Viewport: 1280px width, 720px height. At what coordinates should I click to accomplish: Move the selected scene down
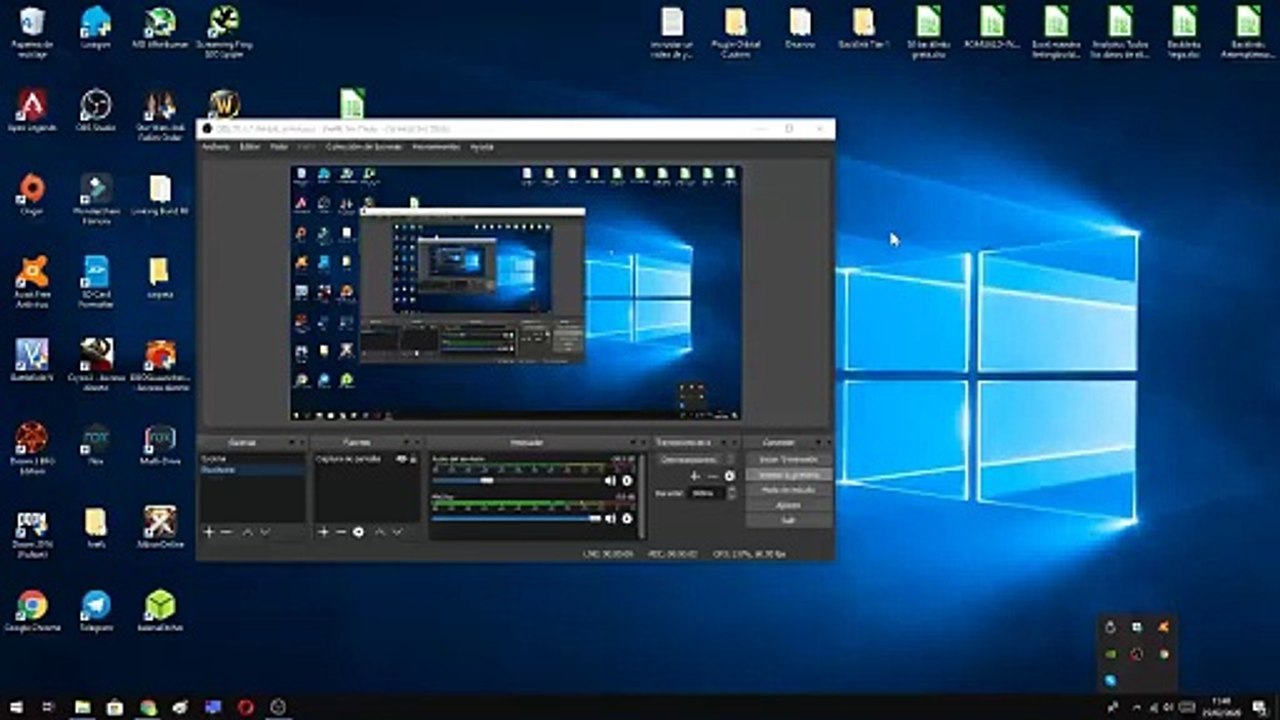(x=265, y=532)
